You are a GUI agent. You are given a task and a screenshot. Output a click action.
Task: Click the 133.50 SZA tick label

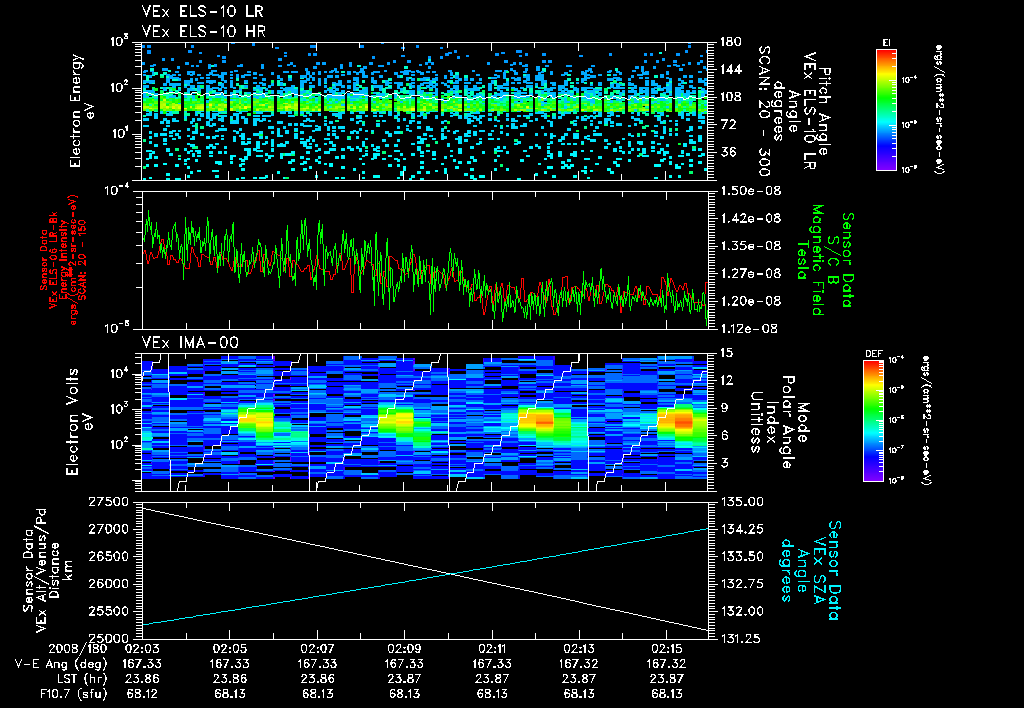click(741, 556)
